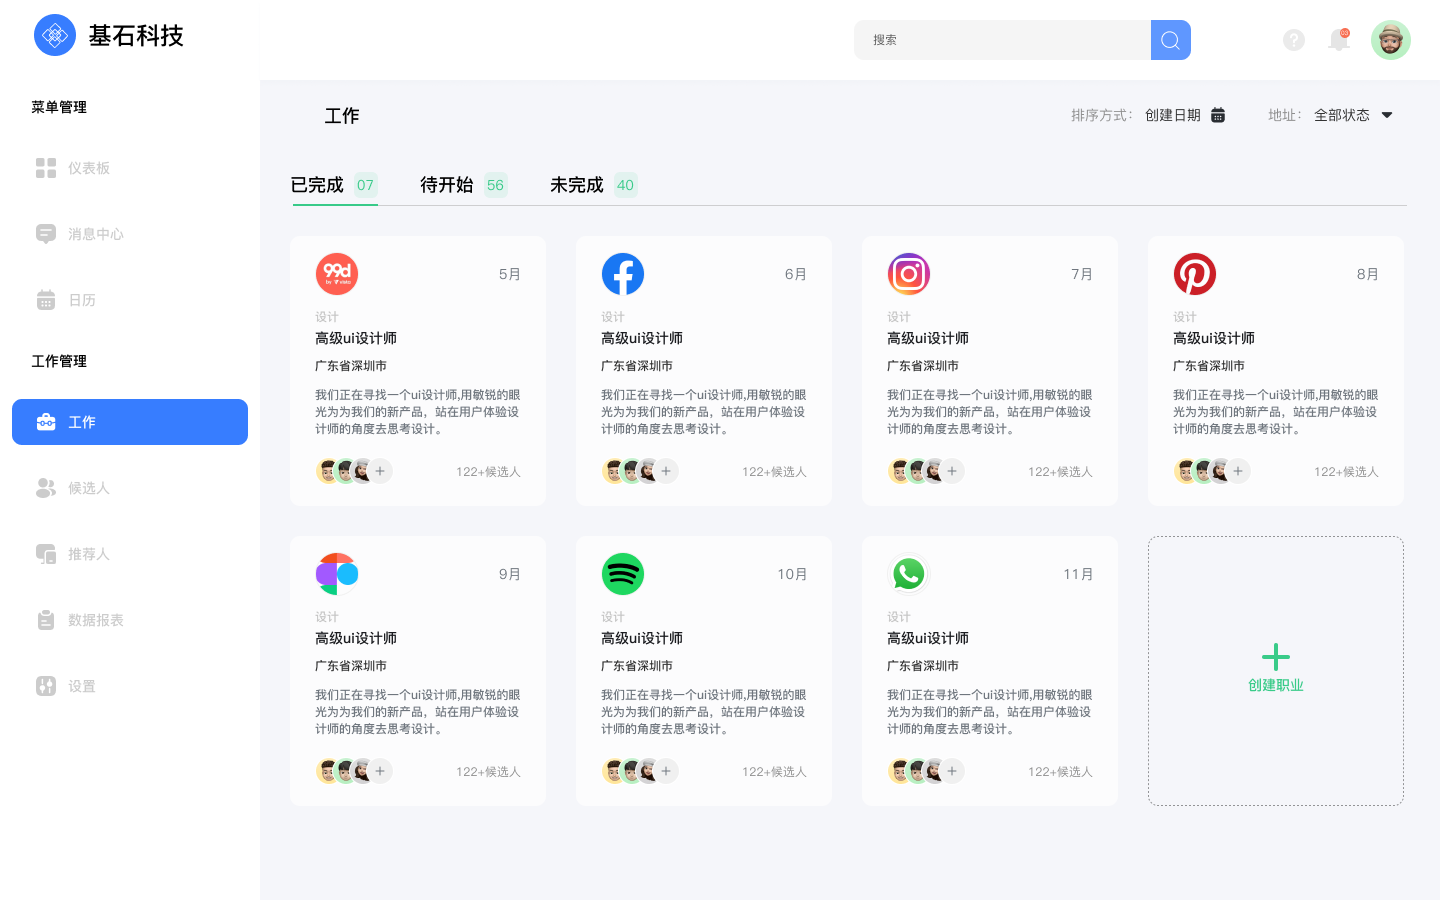
Task: Click the blue search magnifier button
Action: (x=1170, y=40)
